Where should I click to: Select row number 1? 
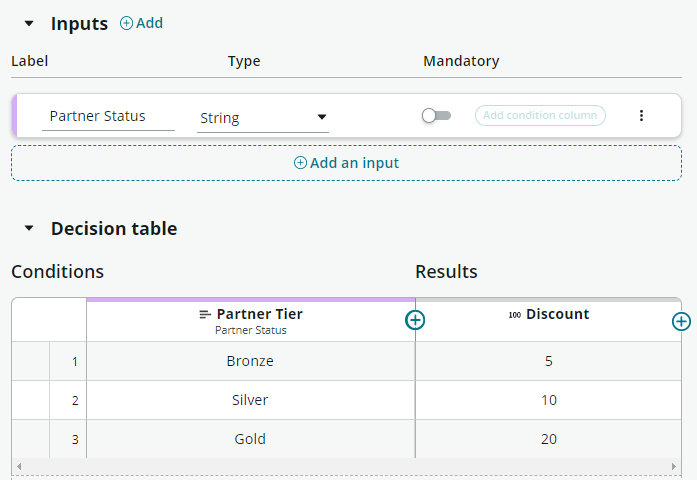pyautogui.click(x=68, y=361)
